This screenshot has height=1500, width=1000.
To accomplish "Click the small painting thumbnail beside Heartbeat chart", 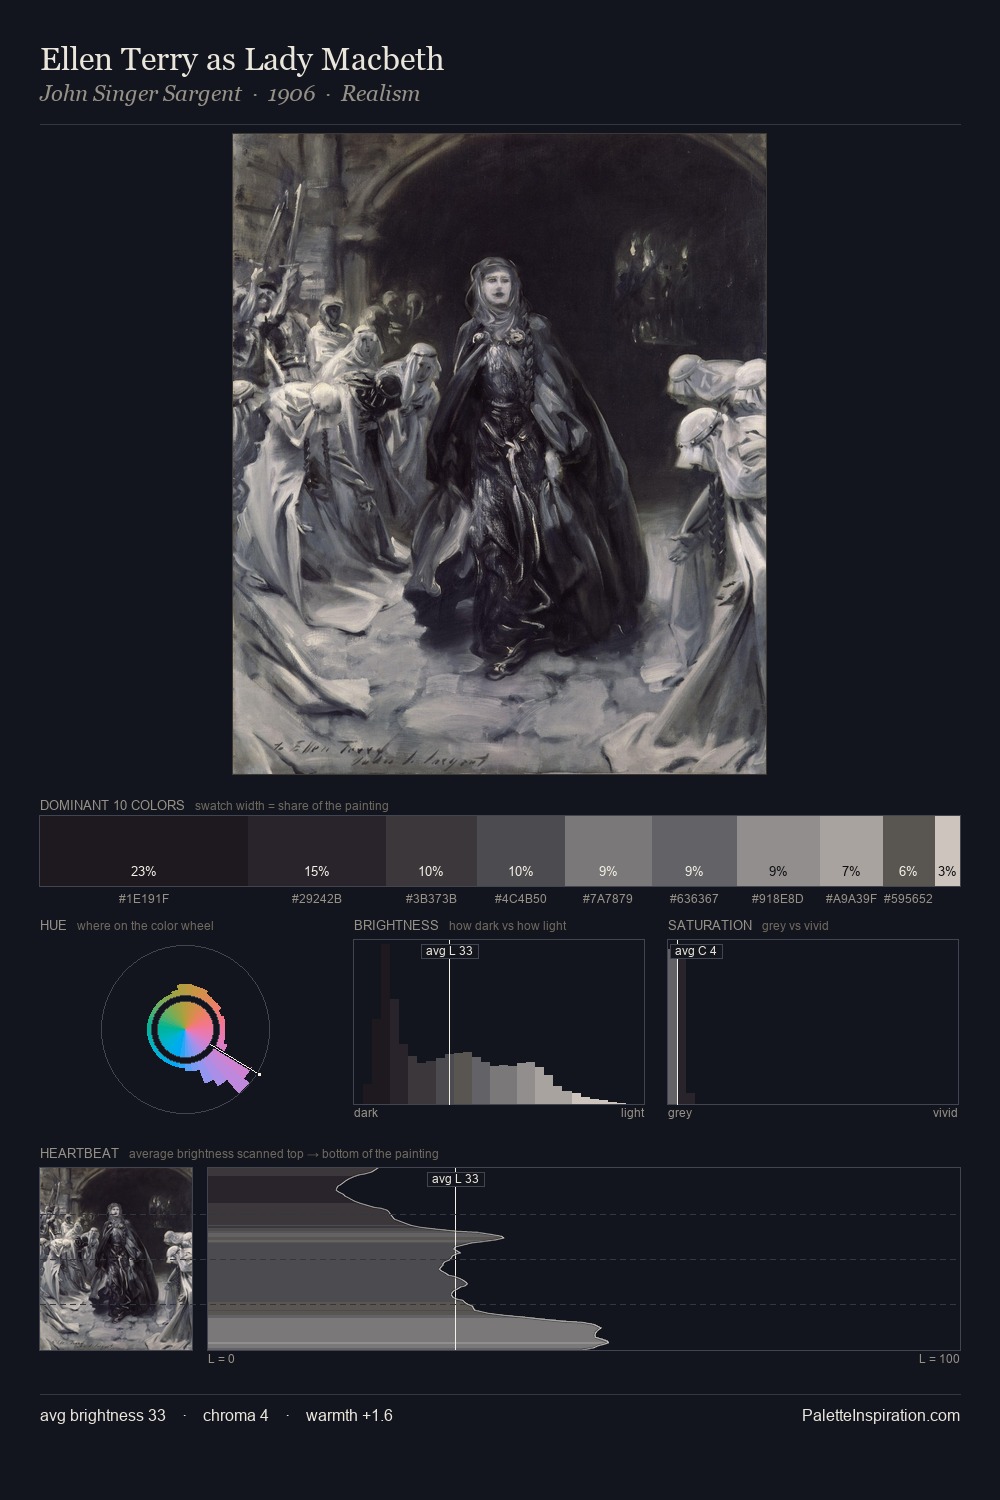I will (116, 1259).
